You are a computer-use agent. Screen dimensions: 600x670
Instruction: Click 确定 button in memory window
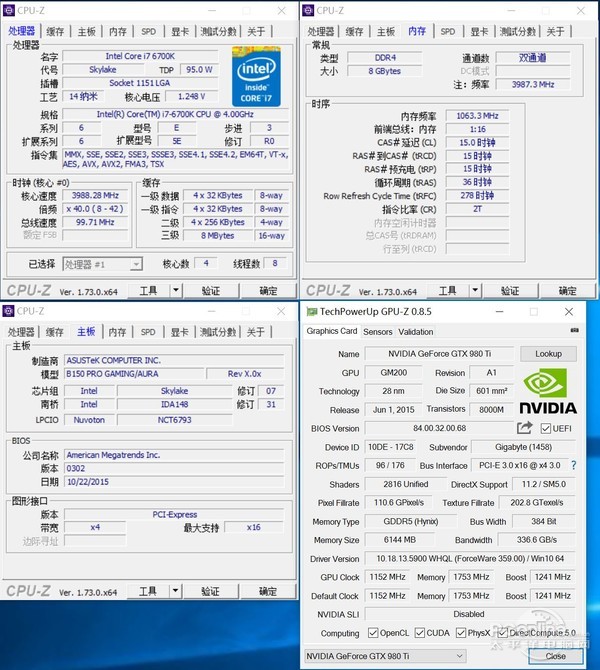(567, 291)
